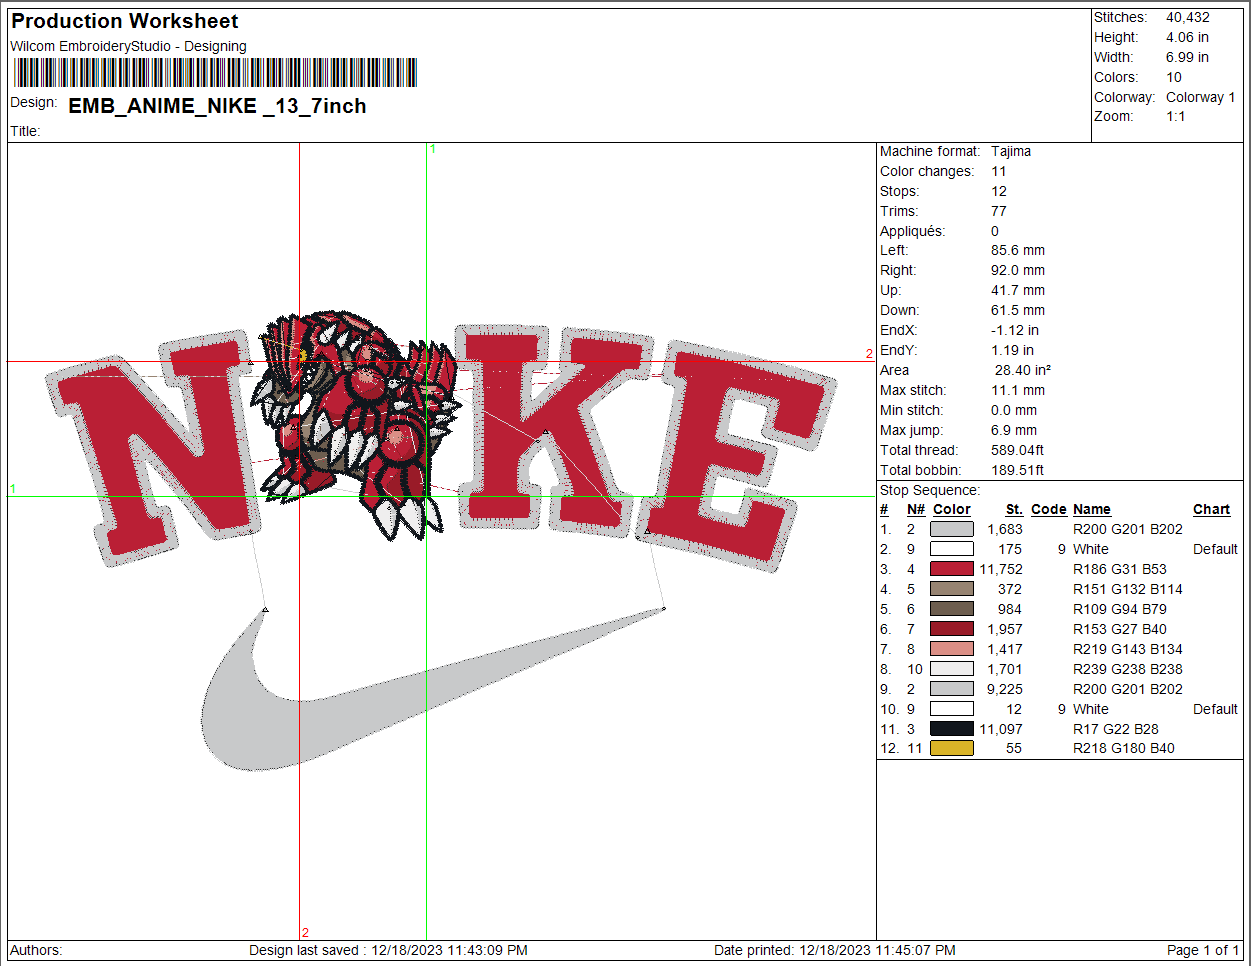This screenshot has width=1251, height=966.
Task: Click the Right value 92.0 mm
Action: [x=1018, y=270]
